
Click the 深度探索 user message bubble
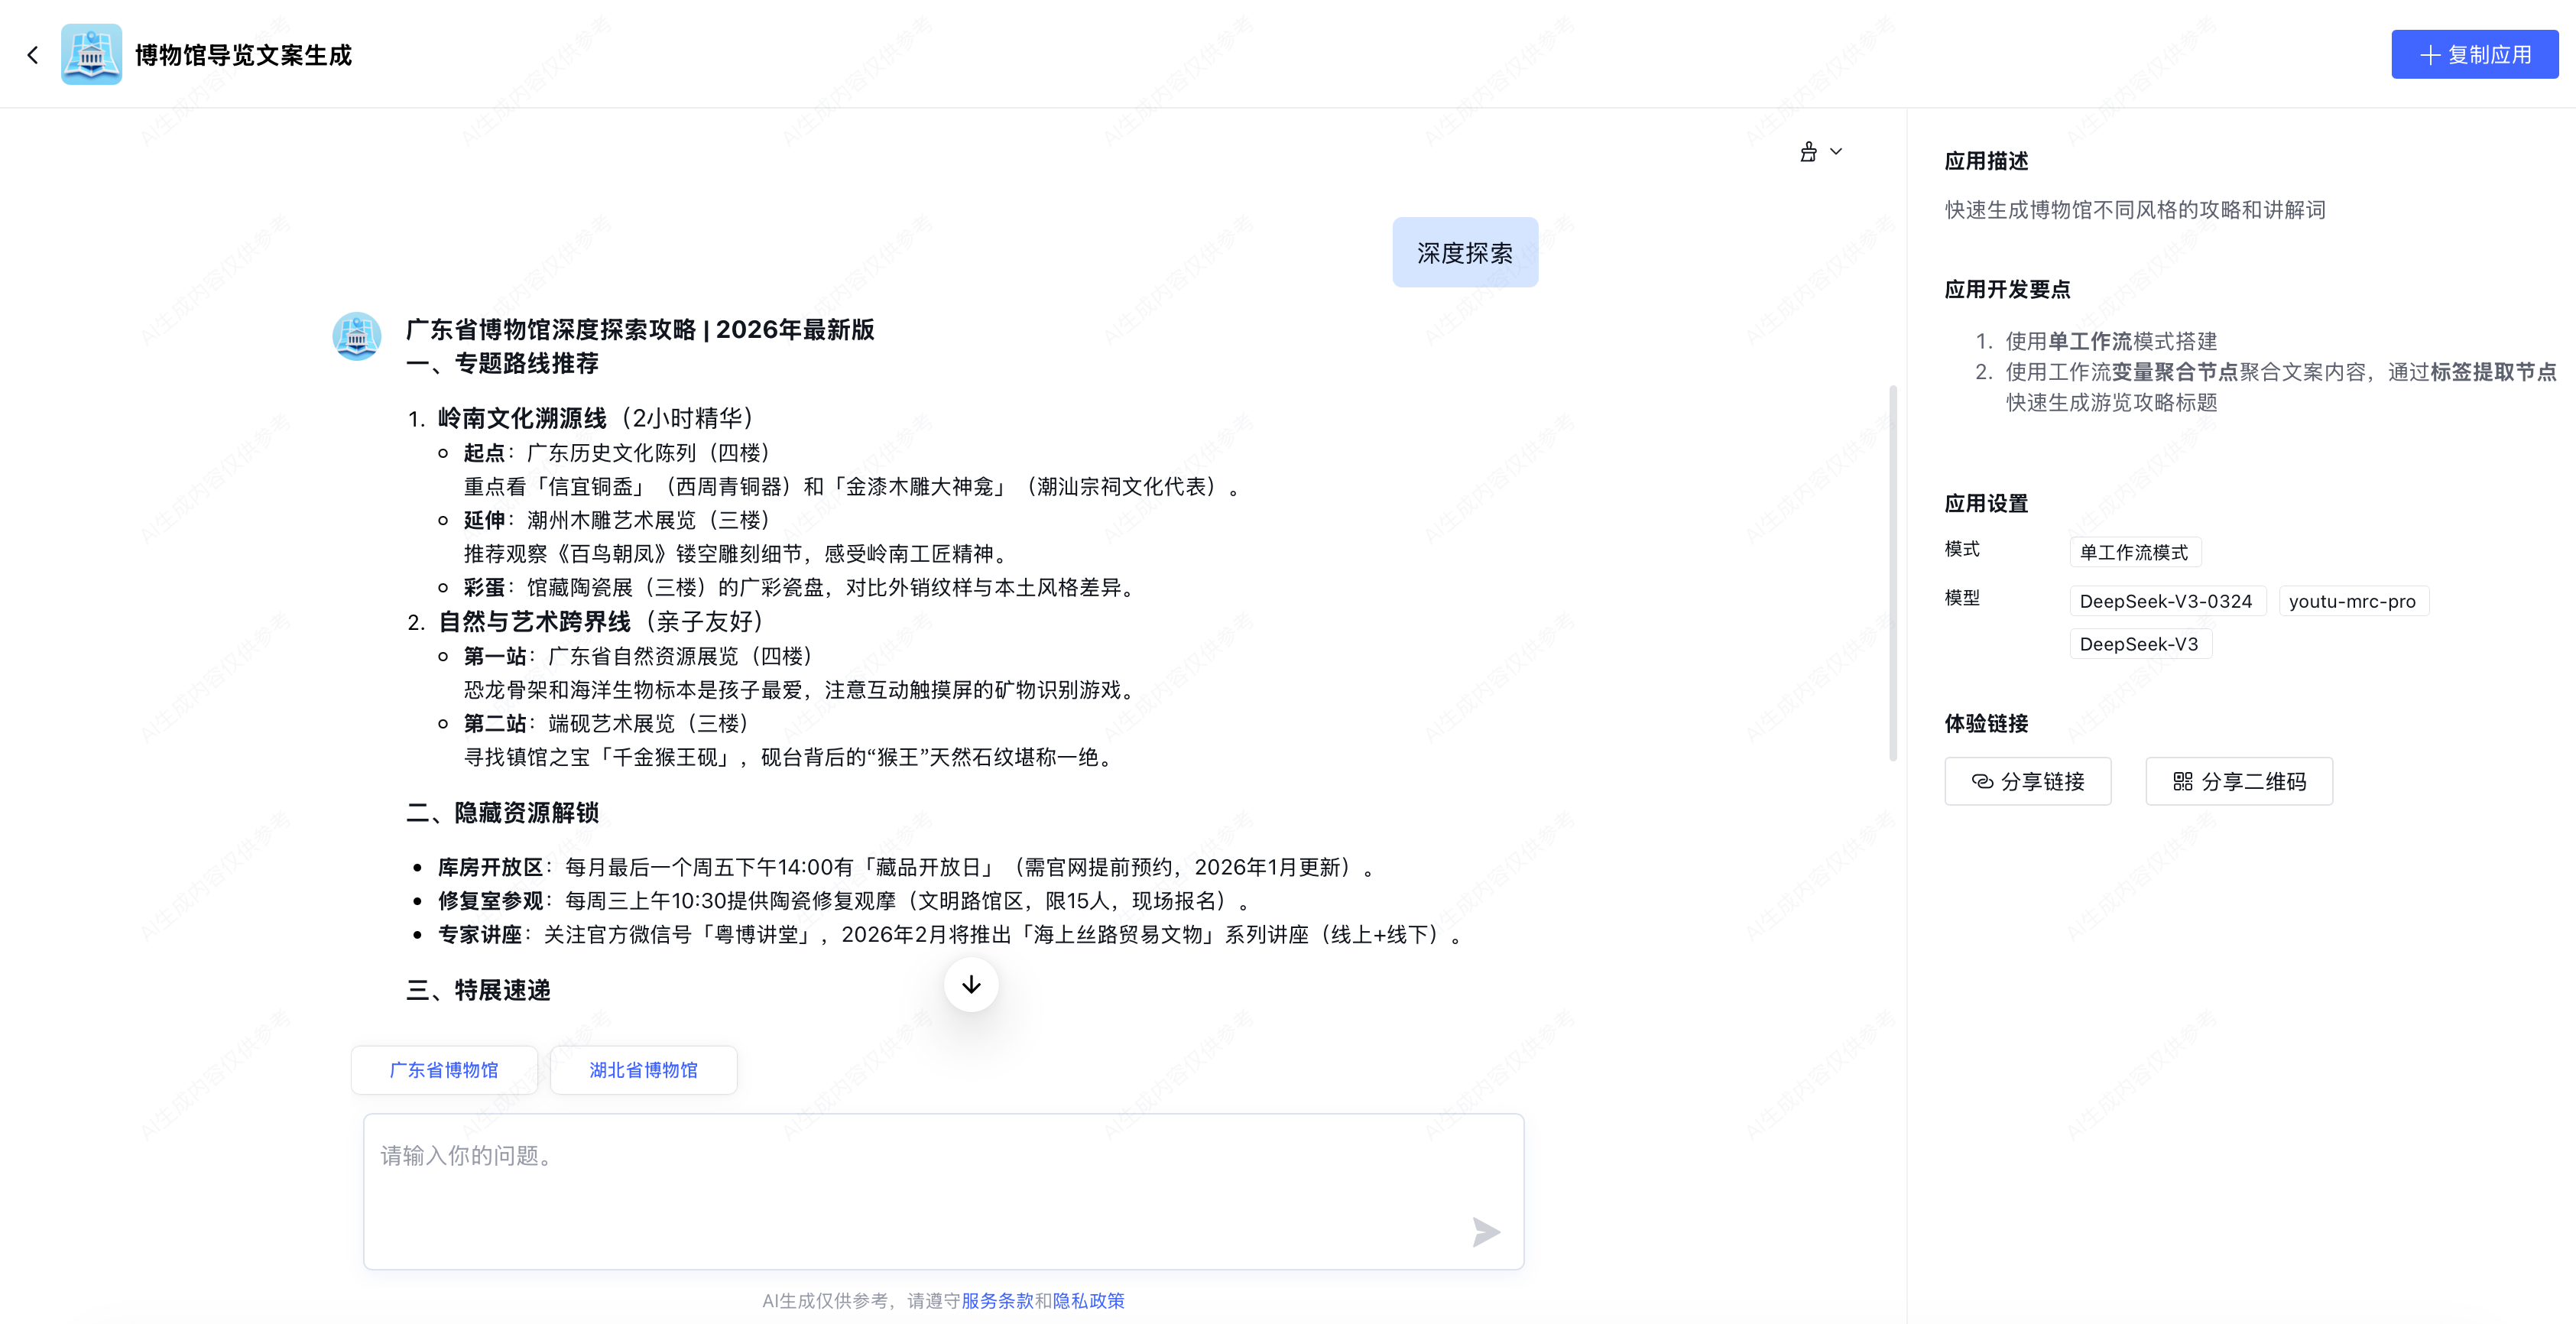click(1464, 253)
